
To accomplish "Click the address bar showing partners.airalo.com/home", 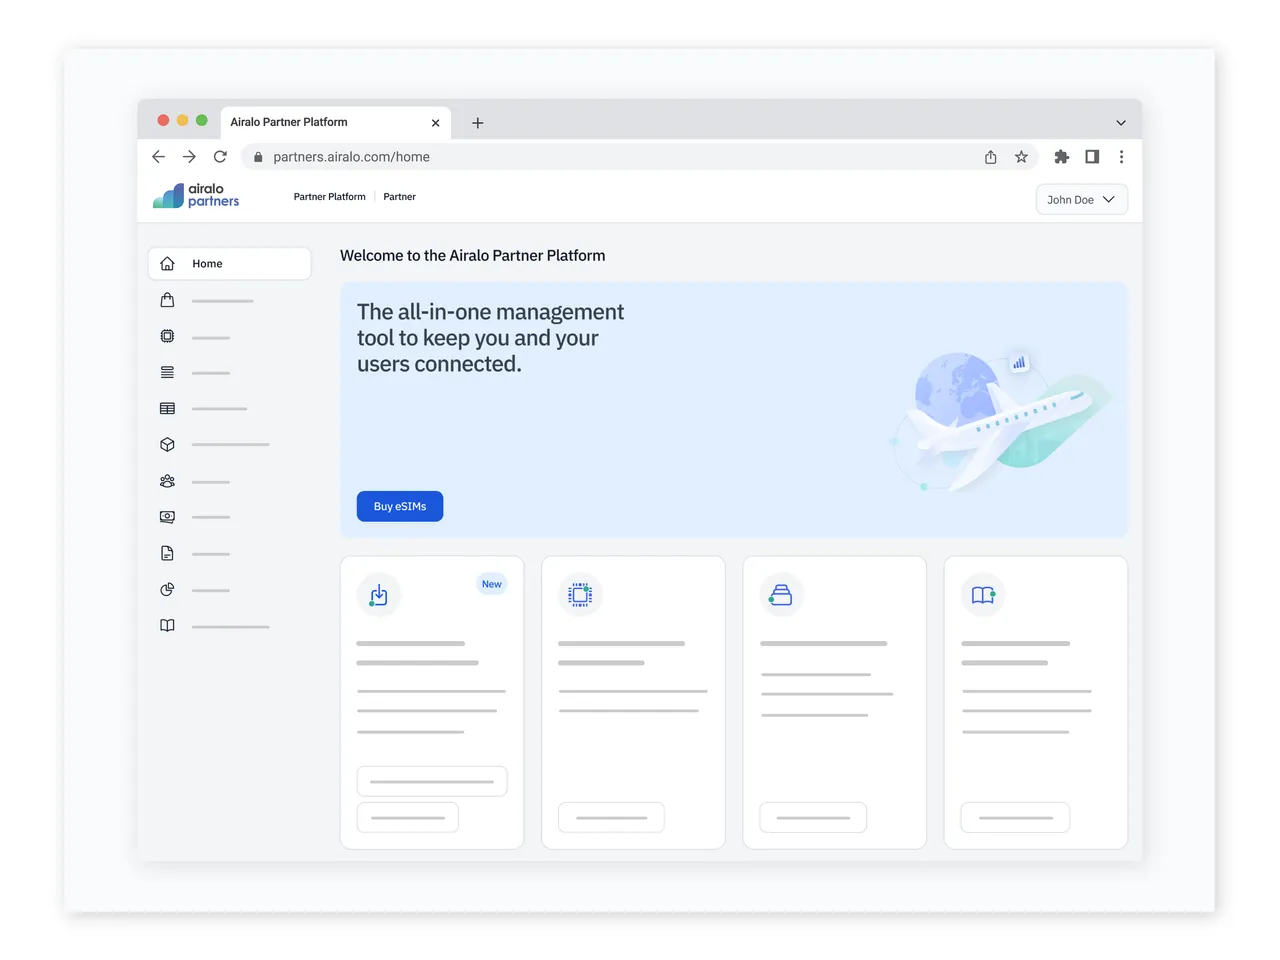I will (x=640, y=157).
